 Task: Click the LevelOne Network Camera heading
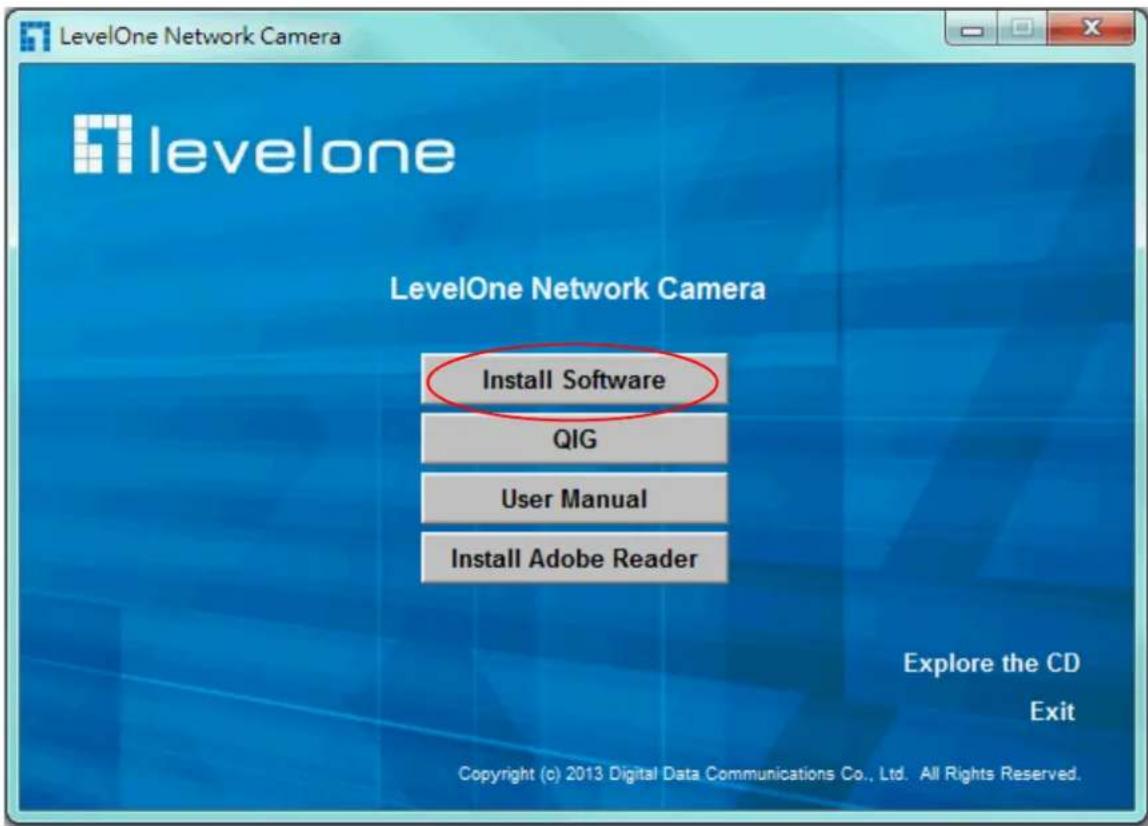pyautogui.click(x=578, y=289)
